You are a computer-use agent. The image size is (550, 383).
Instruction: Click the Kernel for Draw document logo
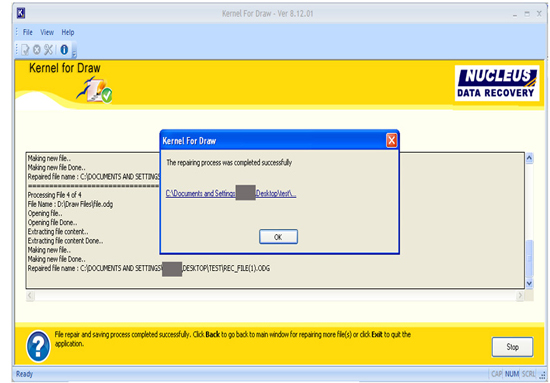click(x=95, y=90)
